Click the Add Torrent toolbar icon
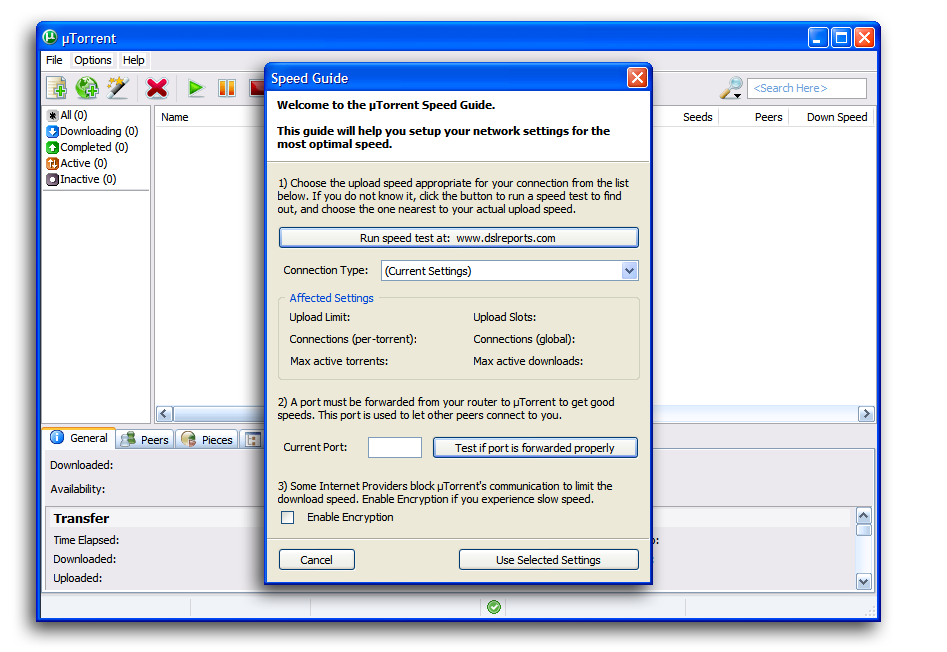The width and height of the screenshot is (947, 652). tap(57, 88)
